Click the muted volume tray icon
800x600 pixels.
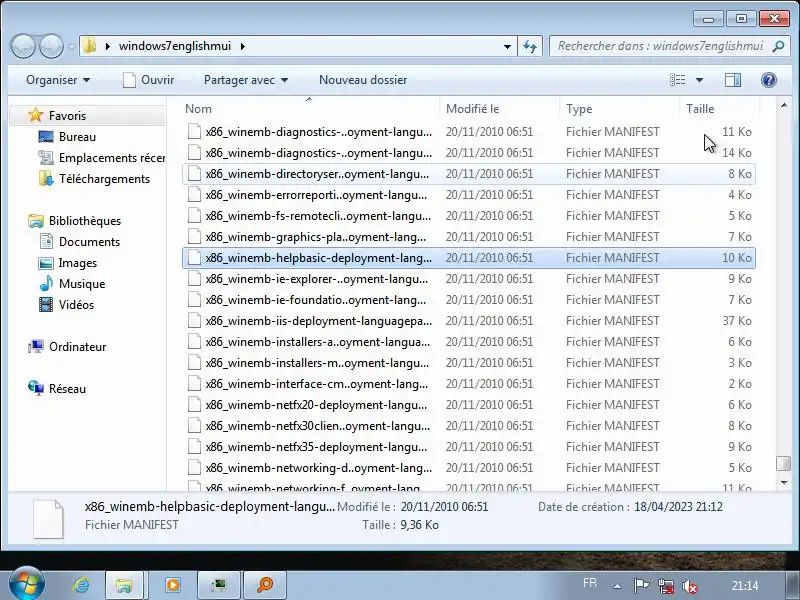point(690,586)
